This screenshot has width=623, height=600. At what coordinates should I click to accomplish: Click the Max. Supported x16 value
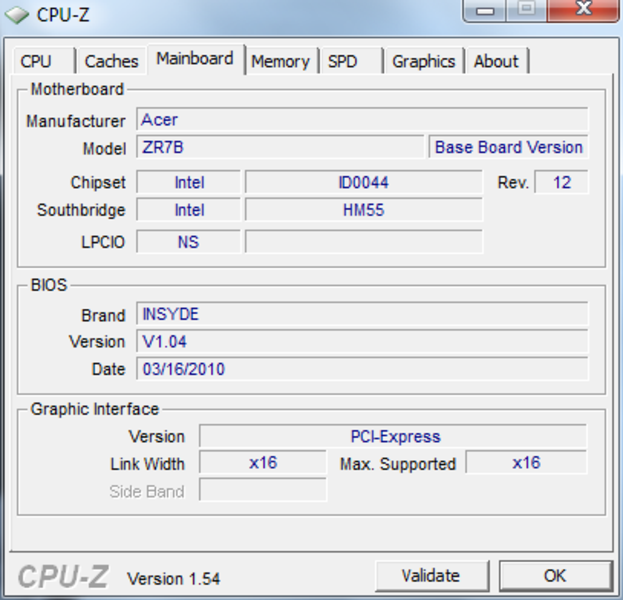coord(526,463)
